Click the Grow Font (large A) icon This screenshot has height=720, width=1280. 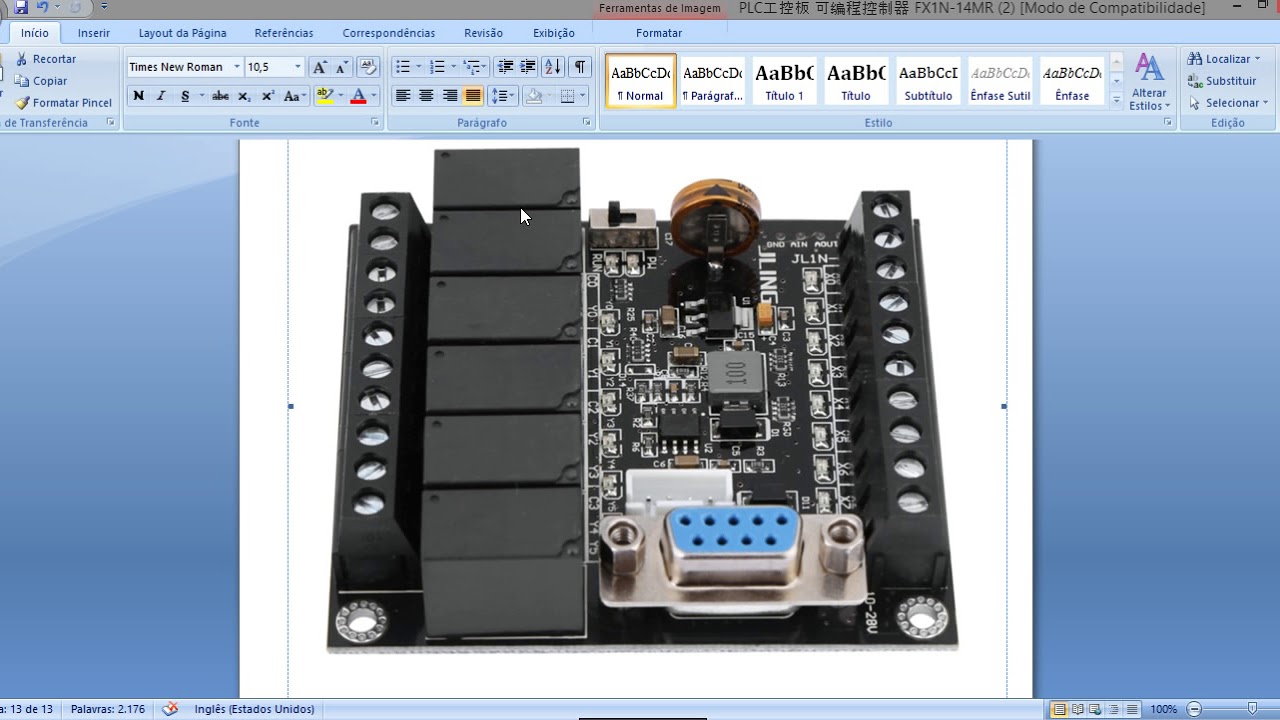click(x=320, y=67)
